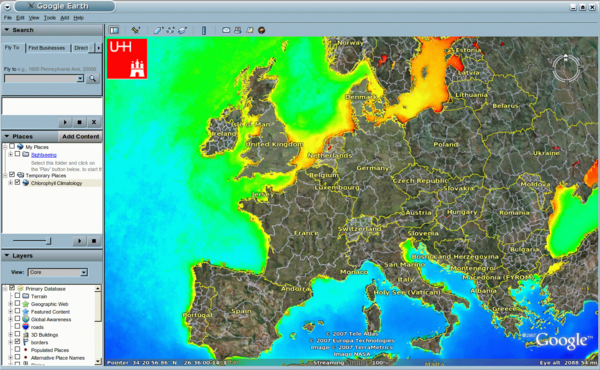Switch to the Find Businesses tab
Viewport: 600px width, 370px height.
[x=47, y=48]
